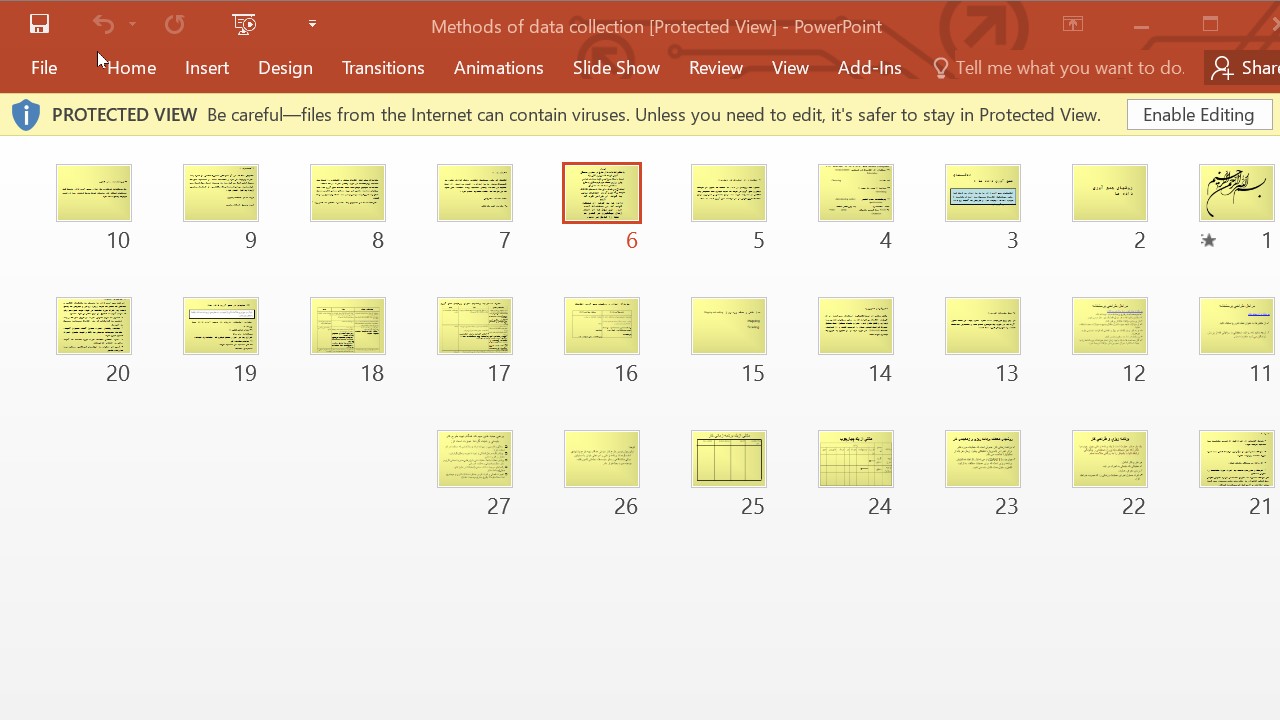Select slide 16 thumbnail with table

tap(602, 326)
